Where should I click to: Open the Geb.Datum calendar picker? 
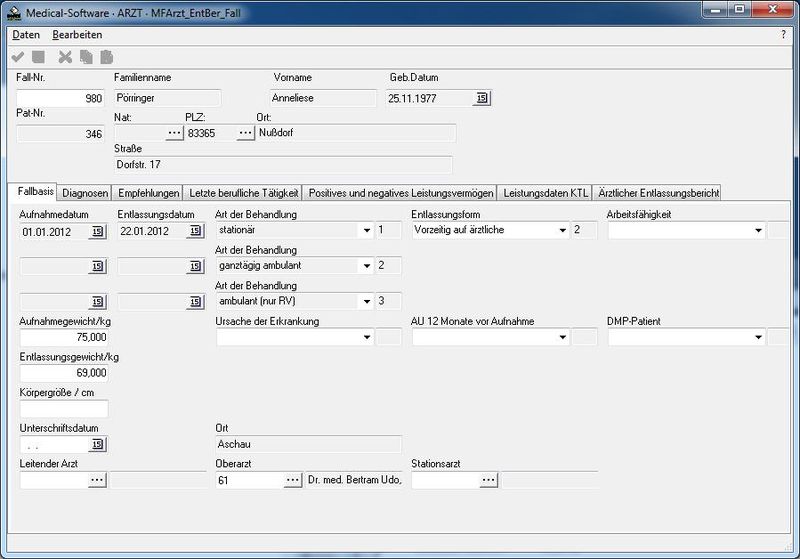[x=482, y=98]
